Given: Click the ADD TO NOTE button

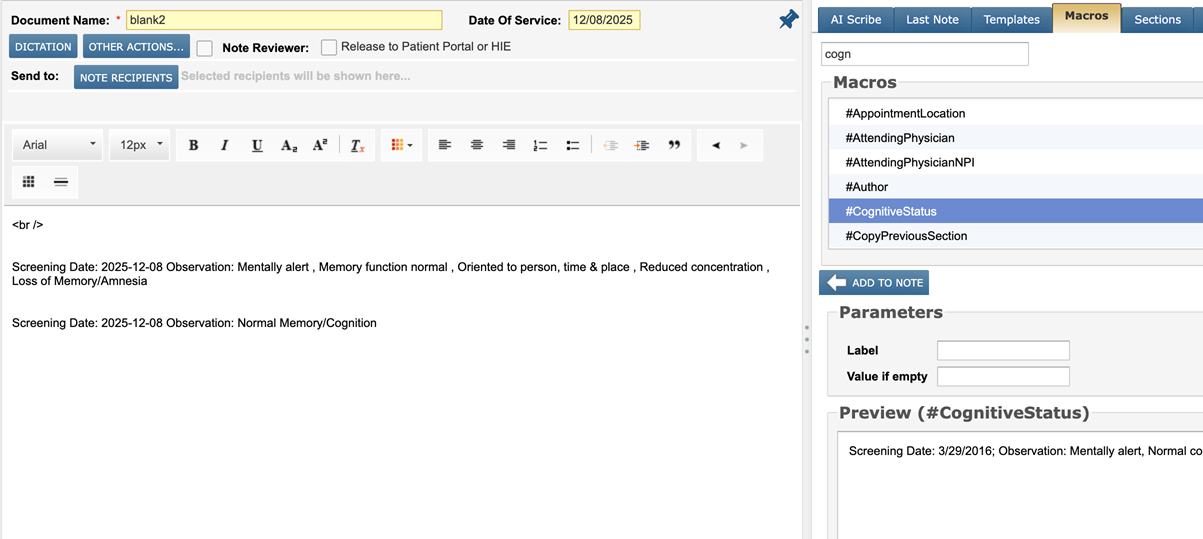Looking at the screenshot, I should 874,283.
